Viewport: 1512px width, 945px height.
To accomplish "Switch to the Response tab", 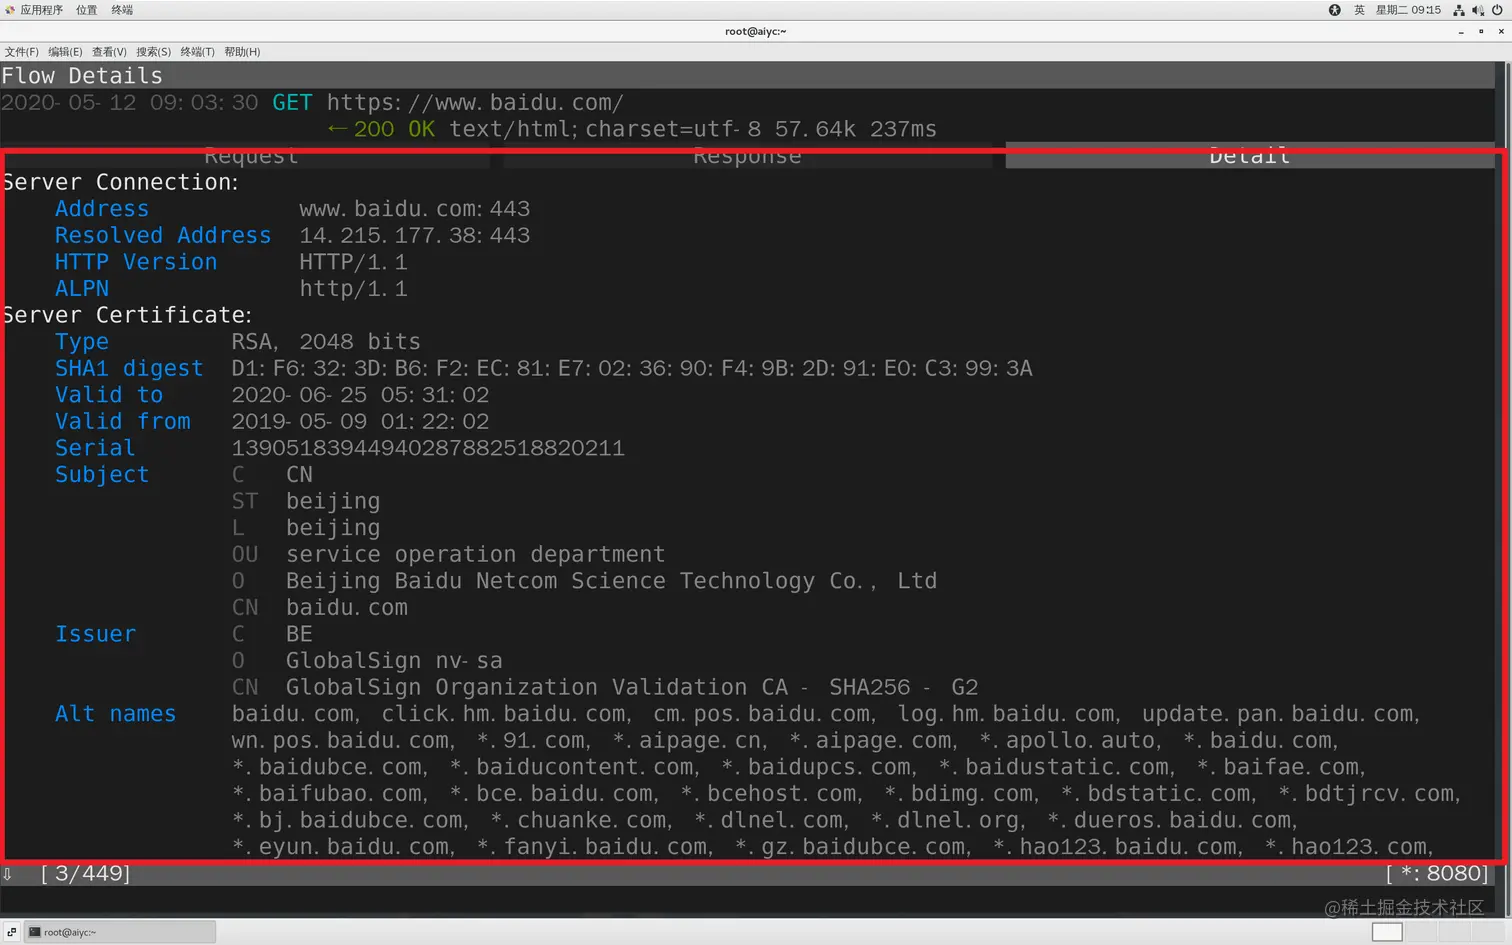I will (x=747, y=157).
